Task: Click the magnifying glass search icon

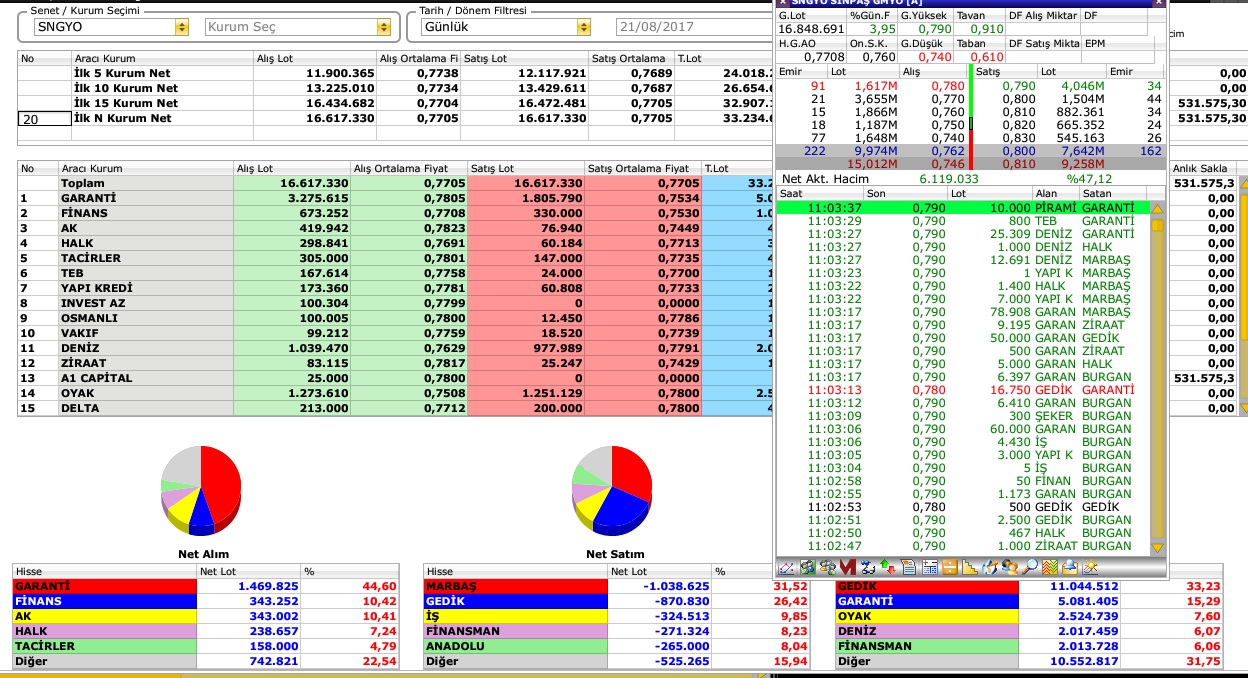Action: pos(1030,568)
